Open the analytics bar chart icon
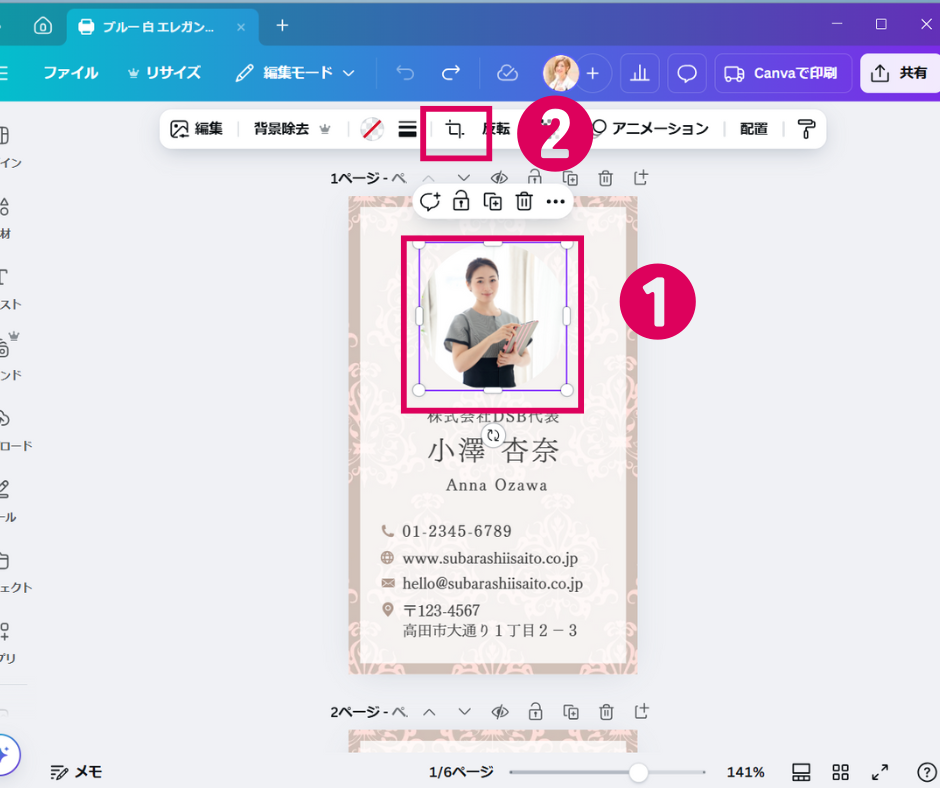This screenshot has height=788, width=940. click(640, 73)
